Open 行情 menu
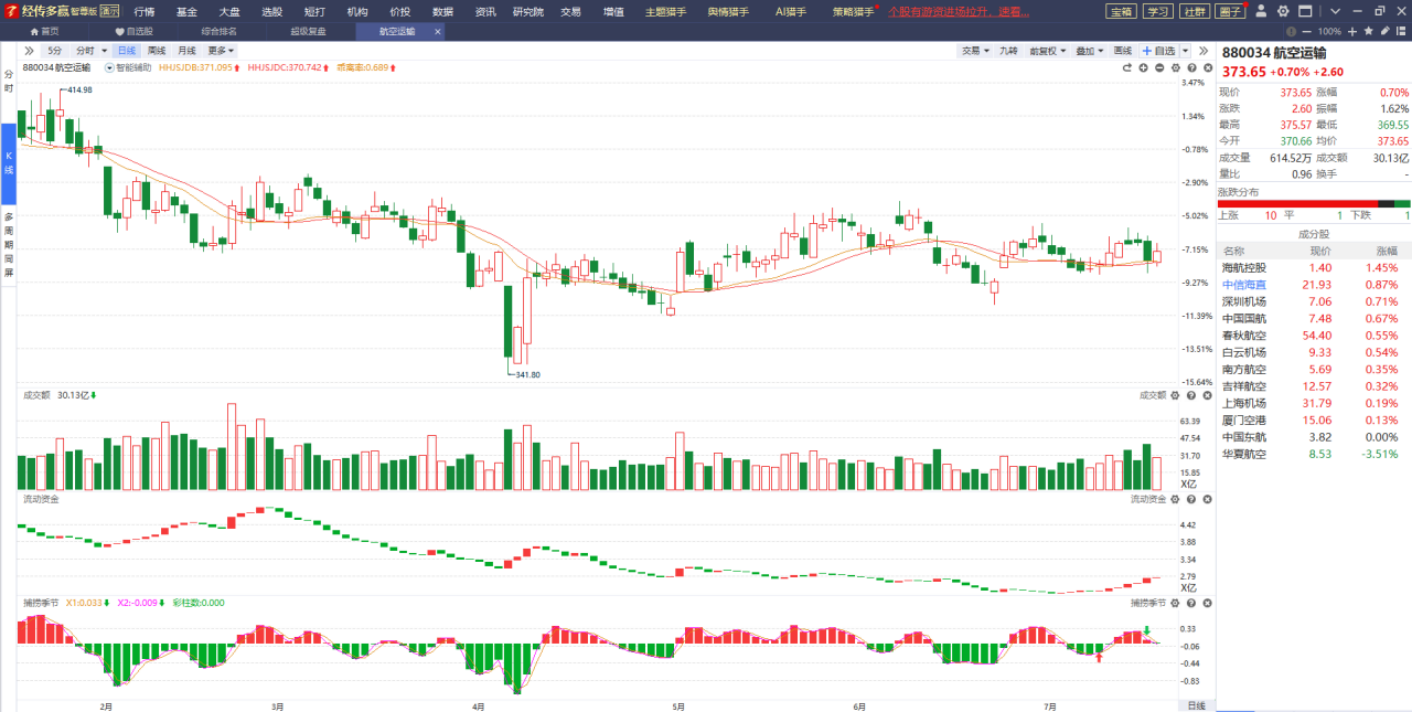 [144, 12]
